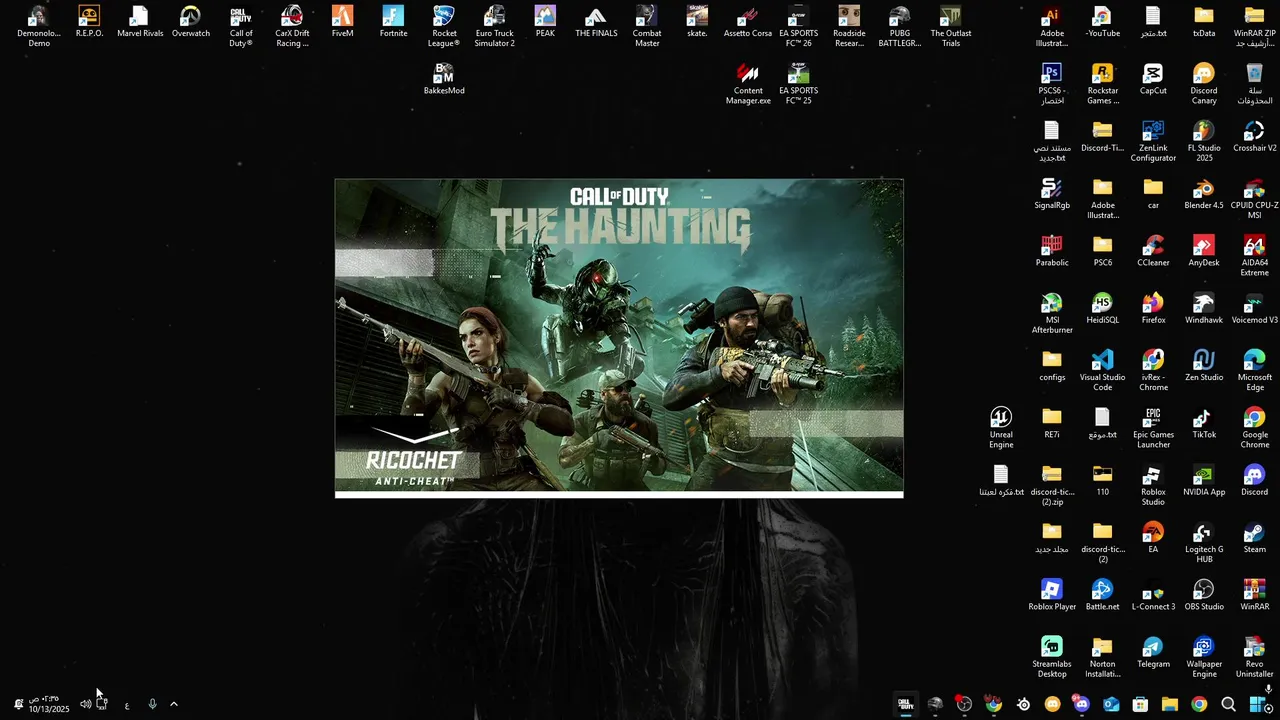Toggle the microphone tray icon

tap(152, 704)
